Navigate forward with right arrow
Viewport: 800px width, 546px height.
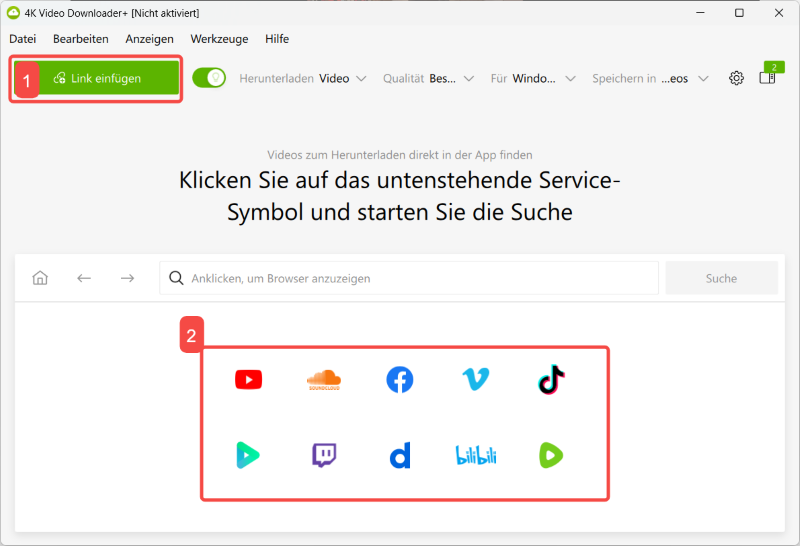128,278
